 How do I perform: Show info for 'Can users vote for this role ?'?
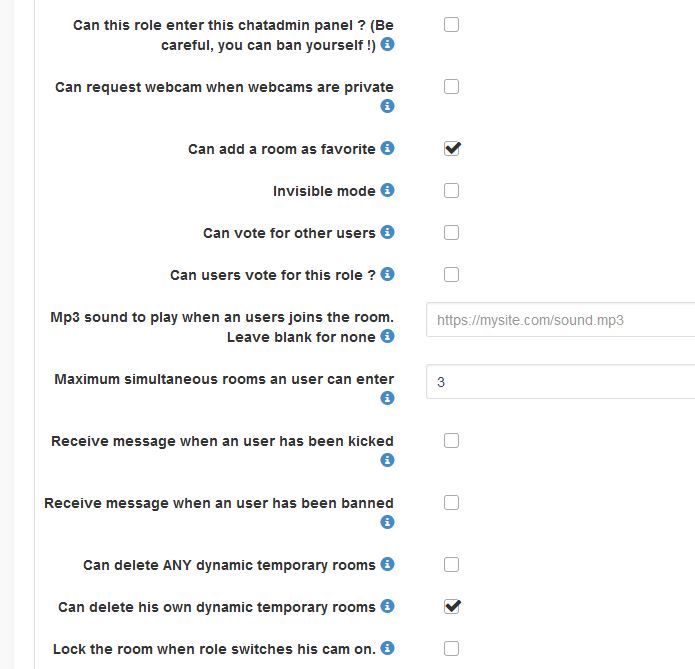[388, 274]
